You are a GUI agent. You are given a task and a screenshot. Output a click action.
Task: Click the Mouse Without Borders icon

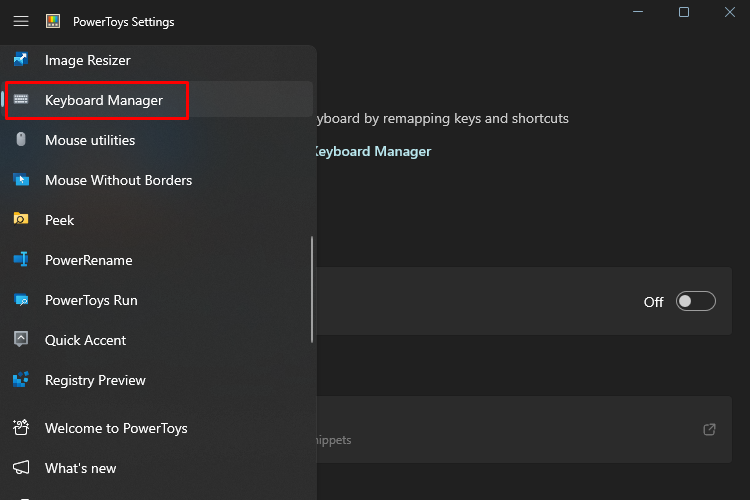[x=21, y=180]
